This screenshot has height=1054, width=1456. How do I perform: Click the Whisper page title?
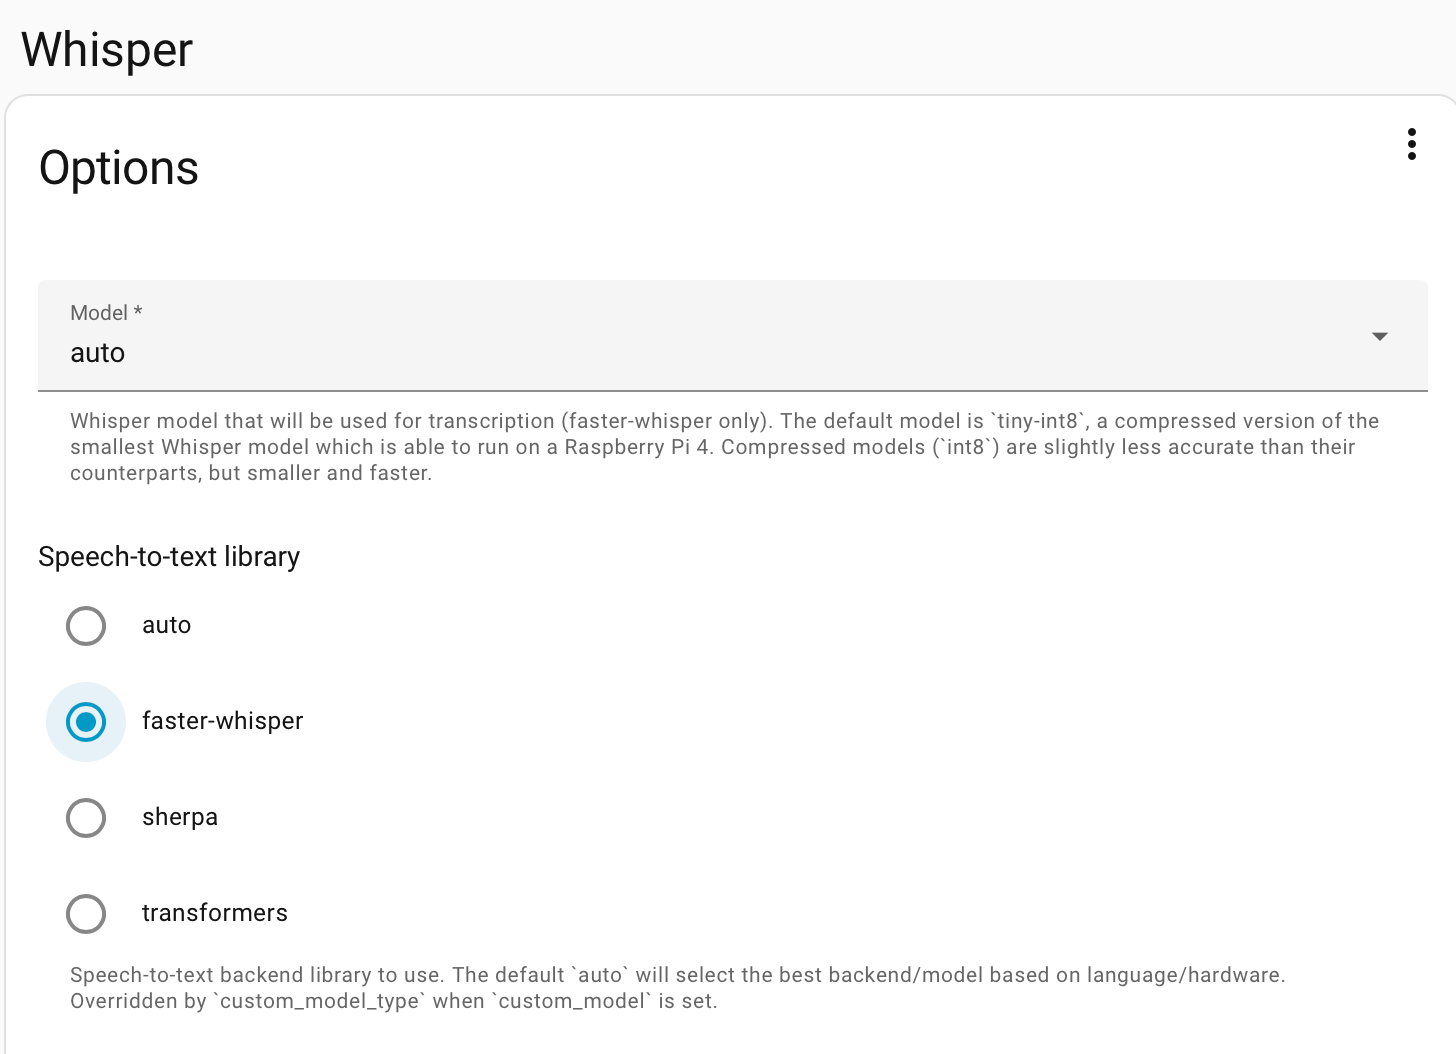pyautogui.click(x=107, y=50)
